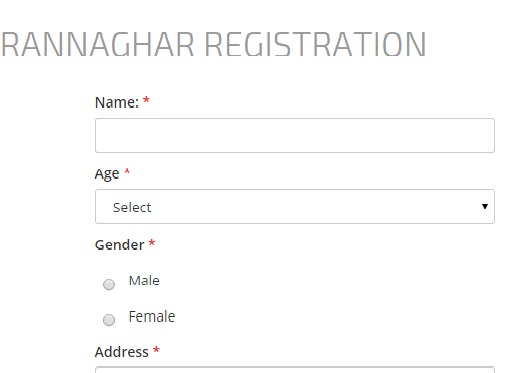This screenshot has height=373, width=525.
Task: Open the Age dropdown arrow
Action: pyautogui.click(x=484, y=207)
